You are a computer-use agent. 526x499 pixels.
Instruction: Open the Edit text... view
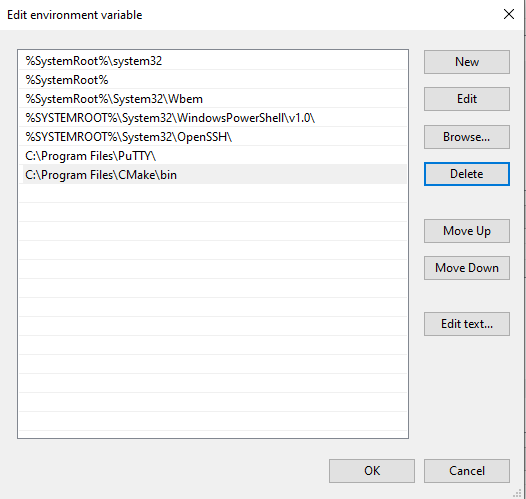click(467, 324)
